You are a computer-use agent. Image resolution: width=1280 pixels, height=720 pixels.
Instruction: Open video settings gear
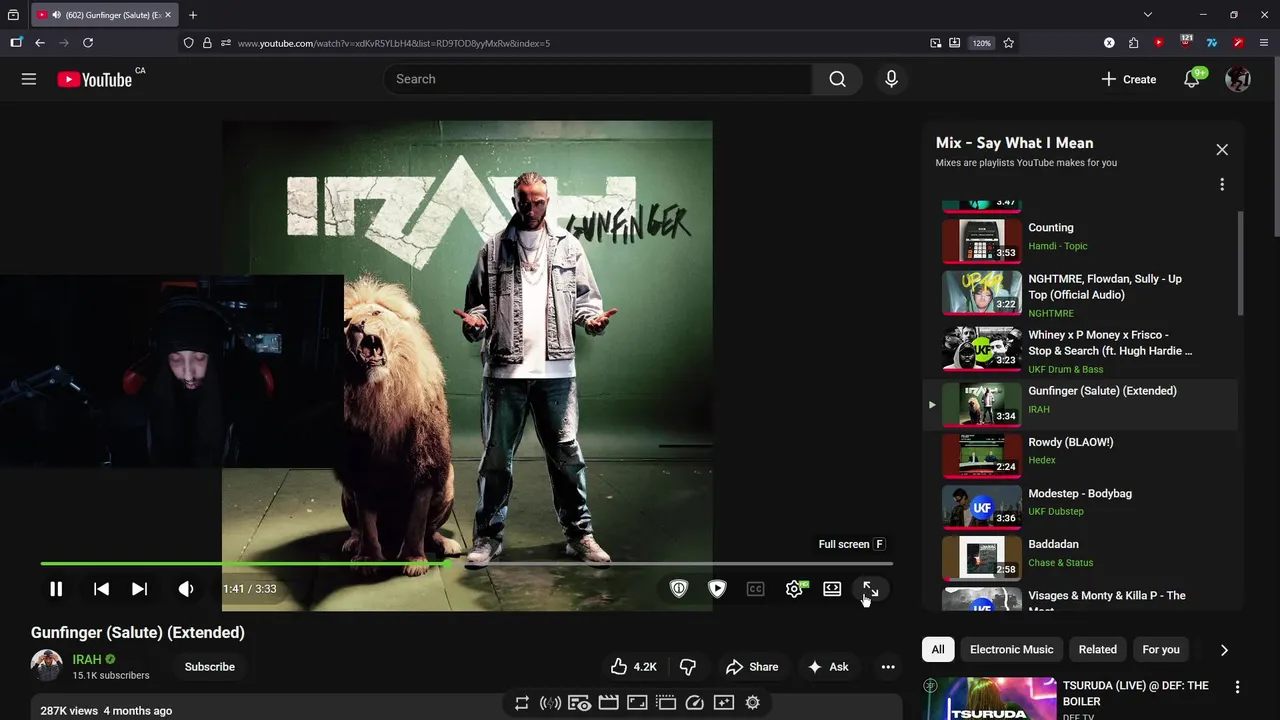click(x=794, y=589)
